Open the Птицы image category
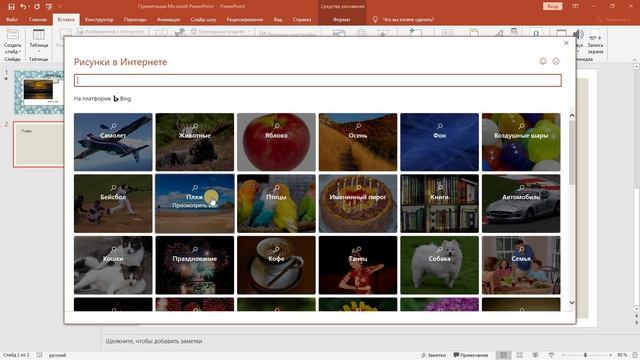 pos(276,204)
